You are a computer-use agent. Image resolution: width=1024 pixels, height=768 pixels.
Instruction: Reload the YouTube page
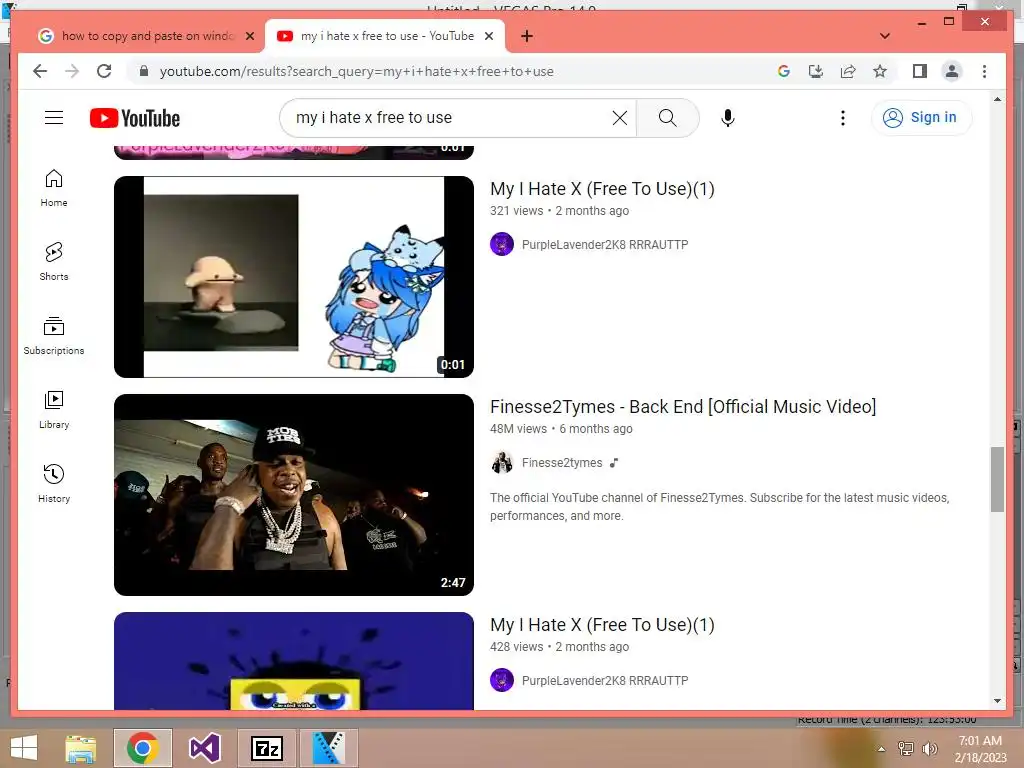pyautogui.click(x=104, y=71)
